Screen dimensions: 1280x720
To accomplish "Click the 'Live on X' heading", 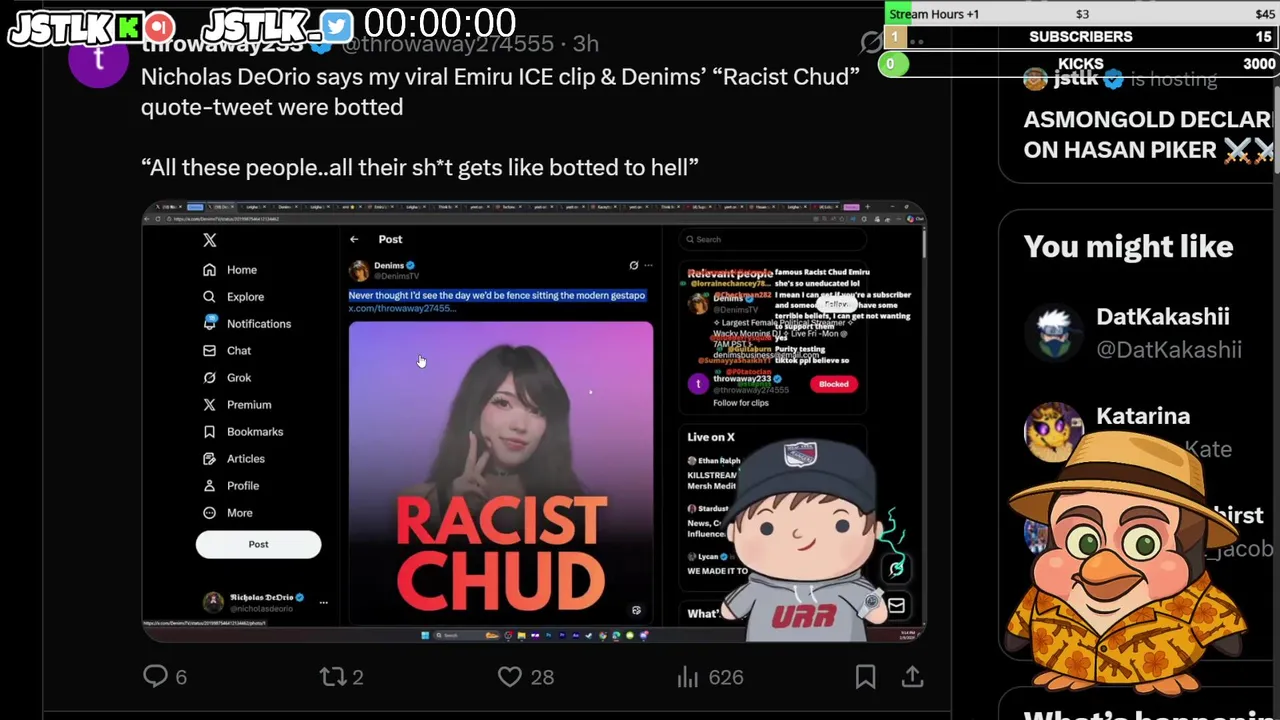I will click(711, 437).
